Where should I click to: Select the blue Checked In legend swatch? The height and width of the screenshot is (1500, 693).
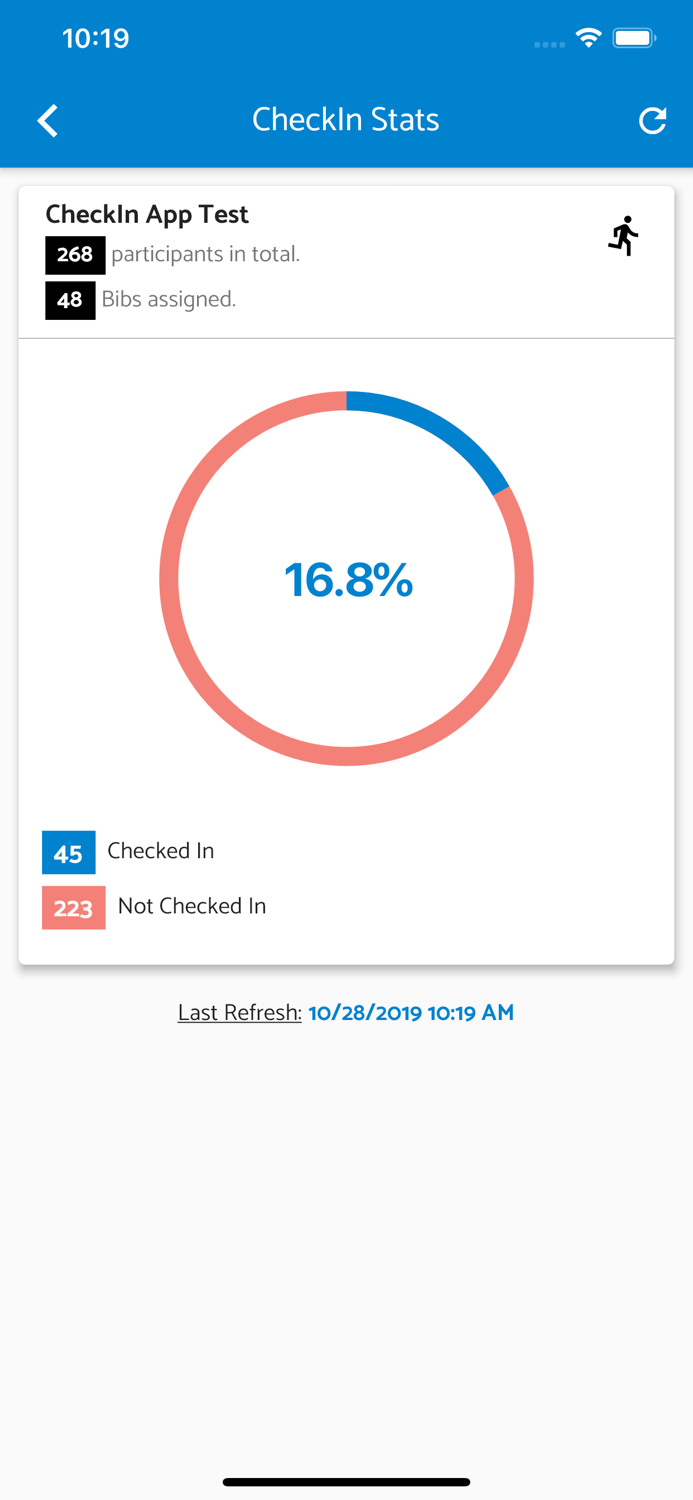point(68,852)
